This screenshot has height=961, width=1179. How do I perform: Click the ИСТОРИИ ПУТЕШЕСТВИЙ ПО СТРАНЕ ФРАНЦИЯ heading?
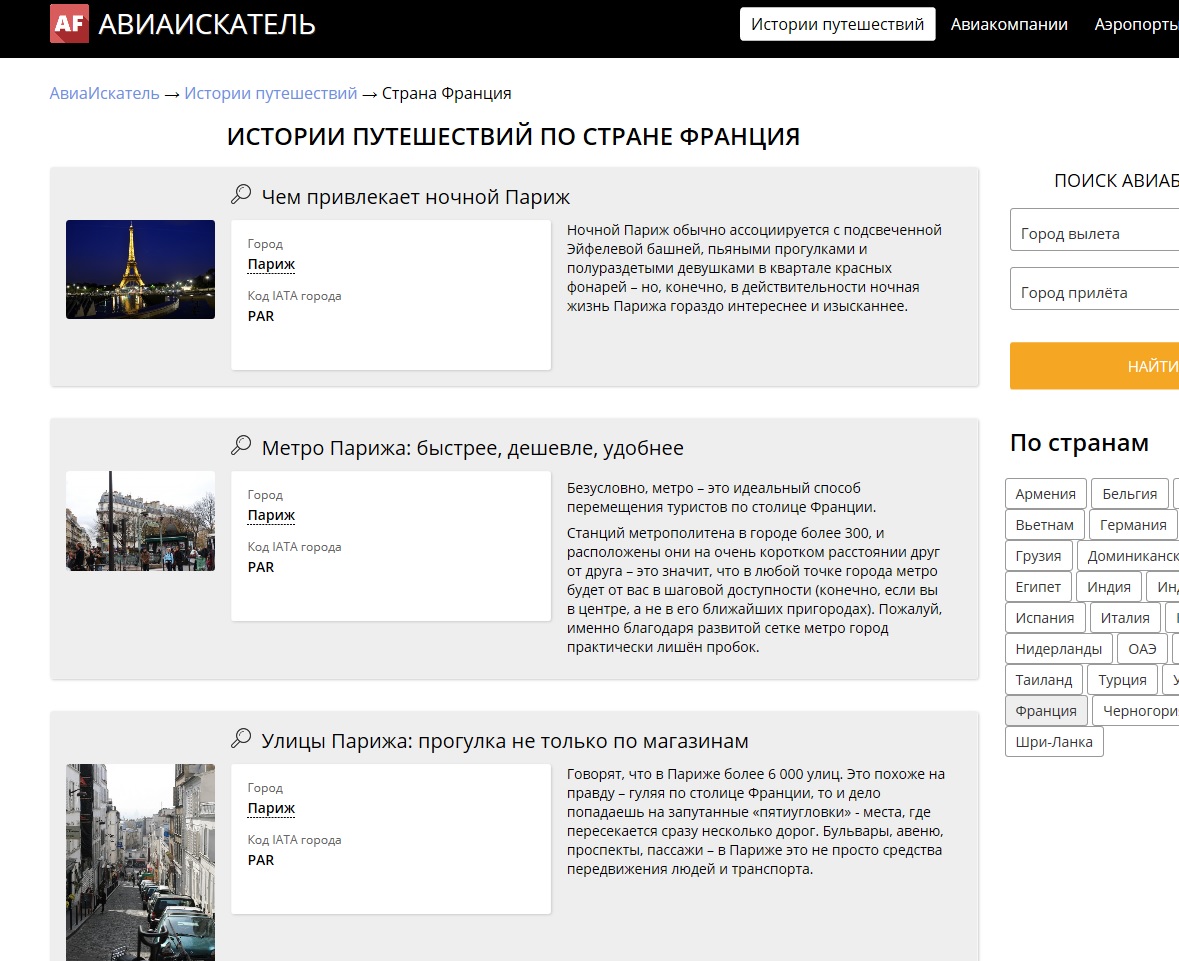click(514, 137)
